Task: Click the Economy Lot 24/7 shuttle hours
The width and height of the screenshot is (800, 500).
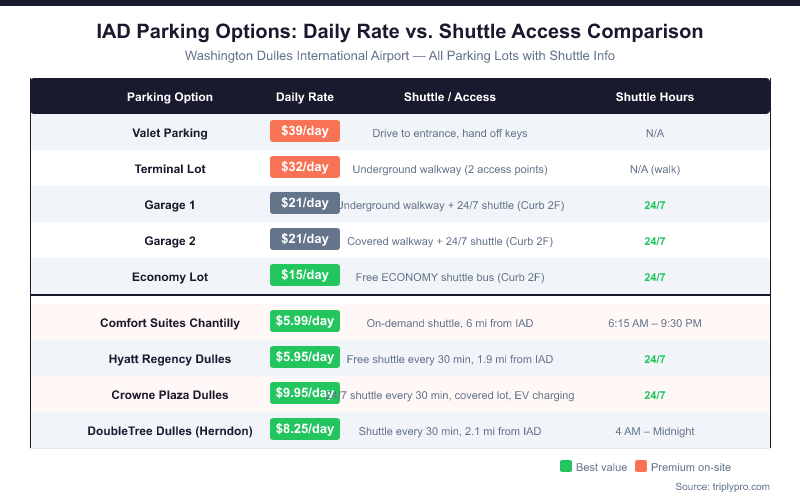Action: [x=655, y=277]
